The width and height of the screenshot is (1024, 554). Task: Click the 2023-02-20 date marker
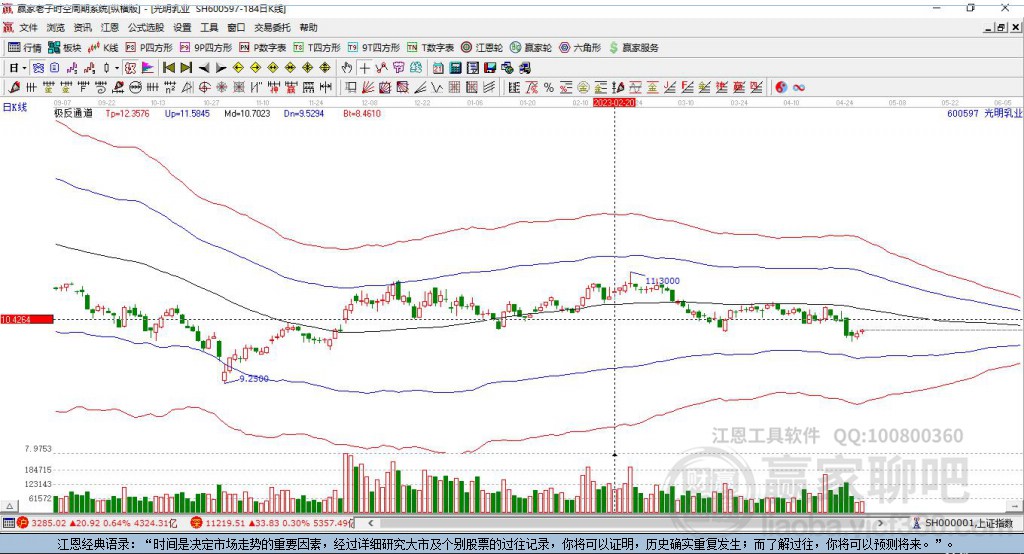tap(614, 103)
